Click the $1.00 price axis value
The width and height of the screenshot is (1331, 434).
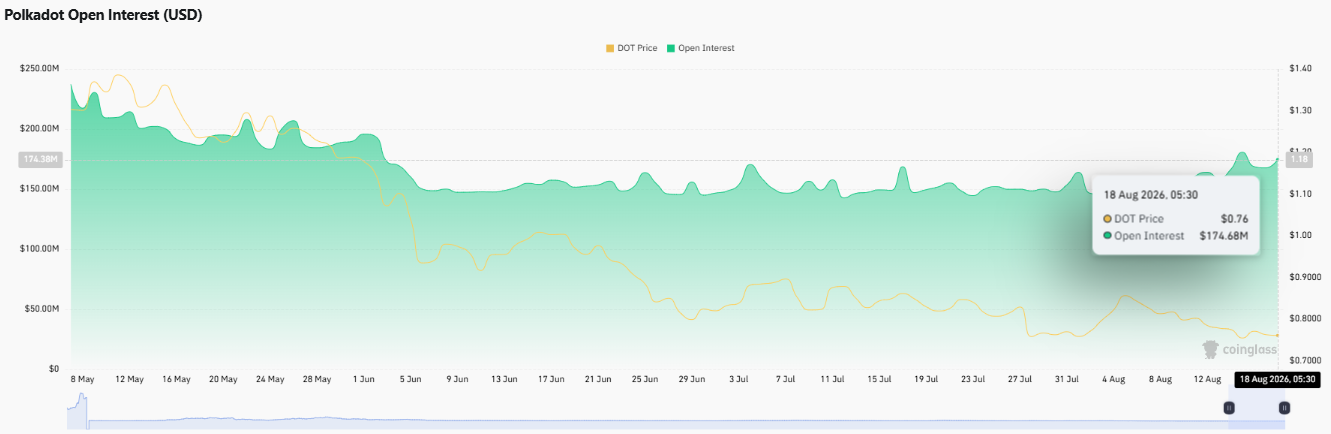pos(1299,235)
